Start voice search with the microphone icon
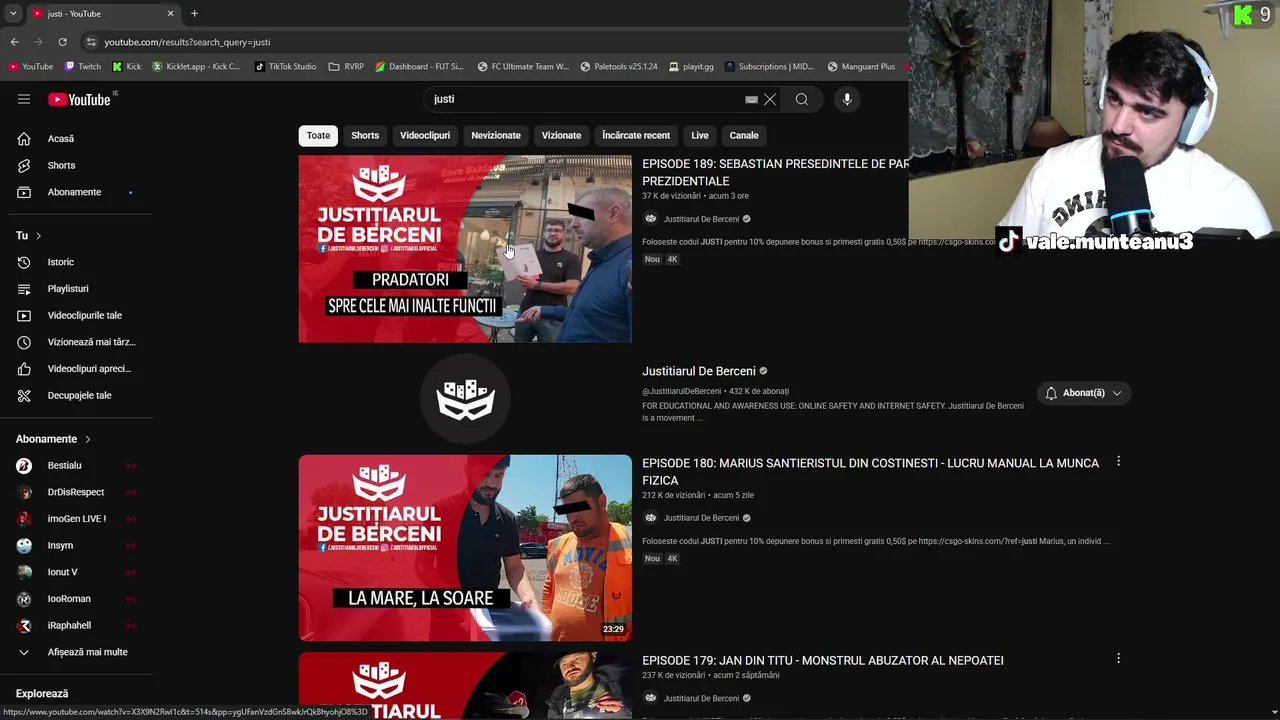Screen dimensions: 1280x720 coord(847,99)
